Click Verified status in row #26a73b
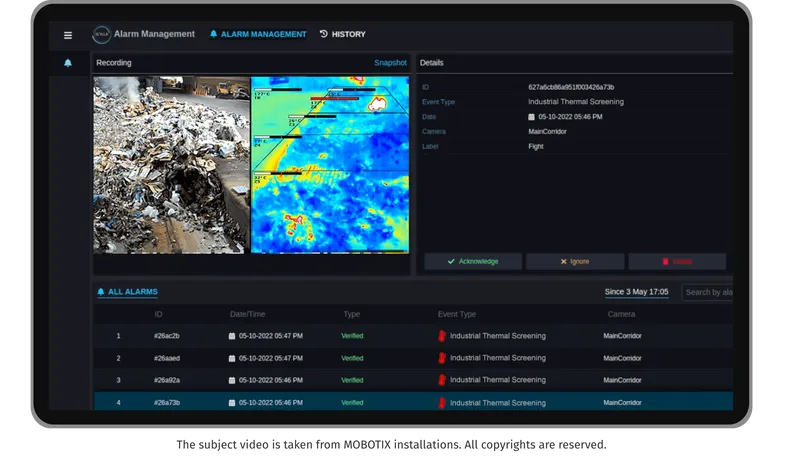This screenshot has width=812, height=462. (x=352, y=402)
